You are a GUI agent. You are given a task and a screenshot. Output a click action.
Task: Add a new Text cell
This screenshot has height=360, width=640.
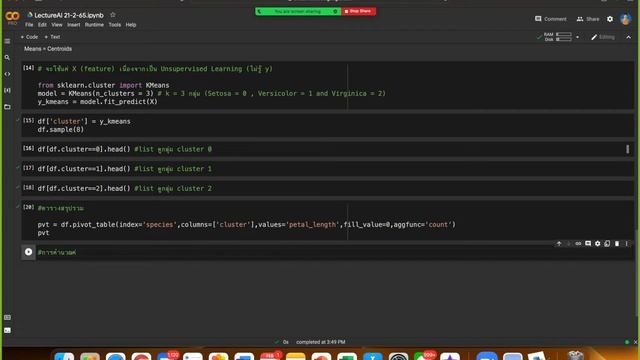pos(52,37)
